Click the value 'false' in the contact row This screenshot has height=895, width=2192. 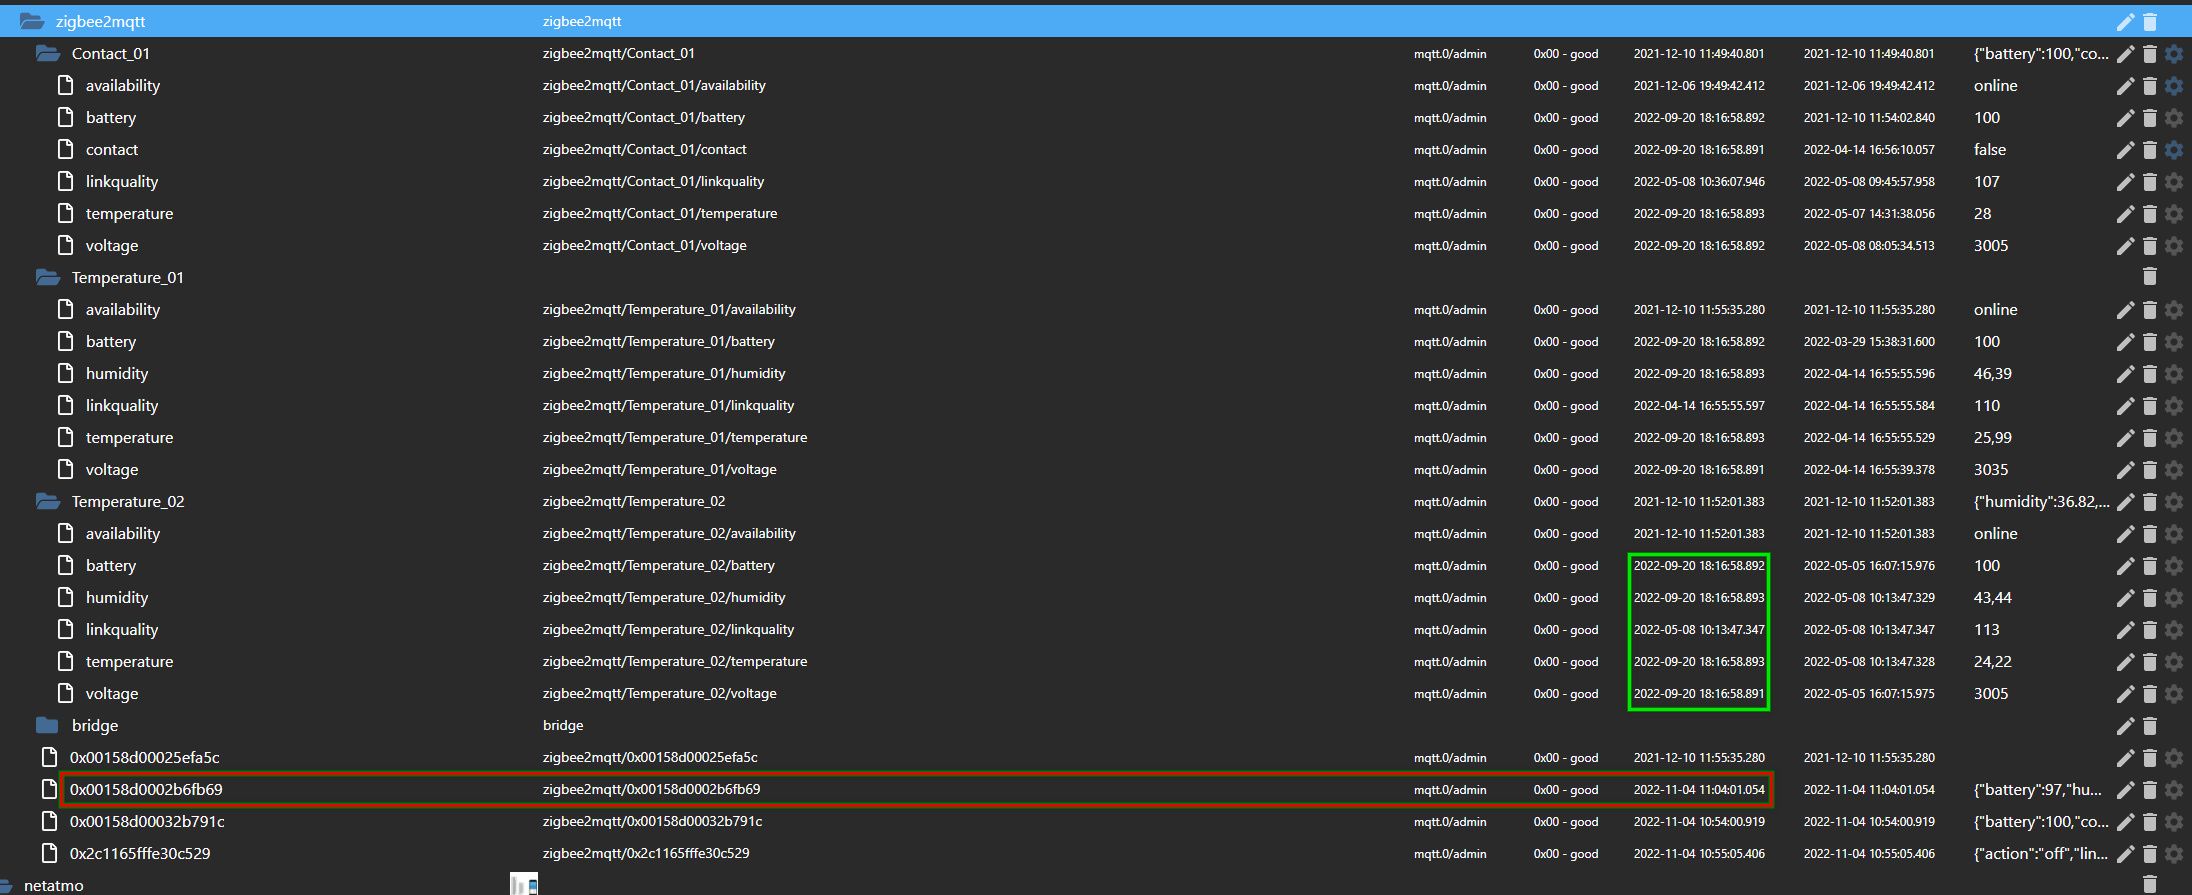pos(1990,150)
